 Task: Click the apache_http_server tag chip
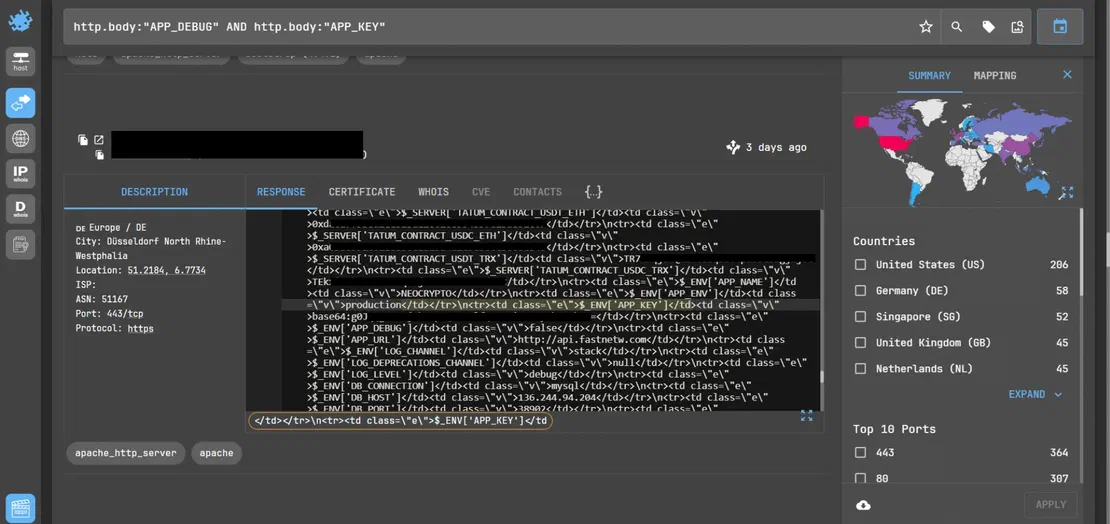tap(126, 453)
